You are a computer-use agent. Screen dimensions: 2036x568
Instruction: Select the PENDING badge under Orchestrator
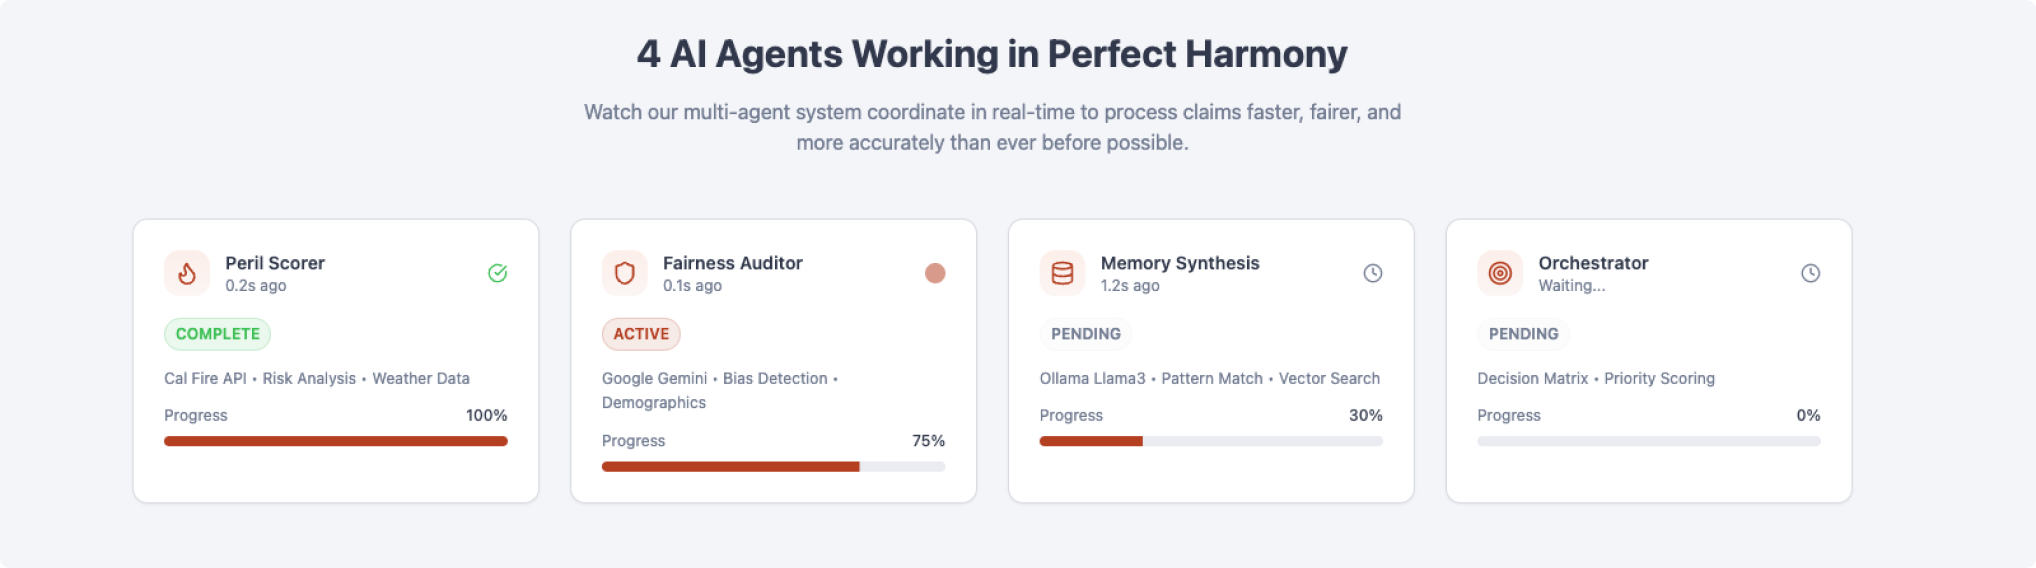[1524, 334]
